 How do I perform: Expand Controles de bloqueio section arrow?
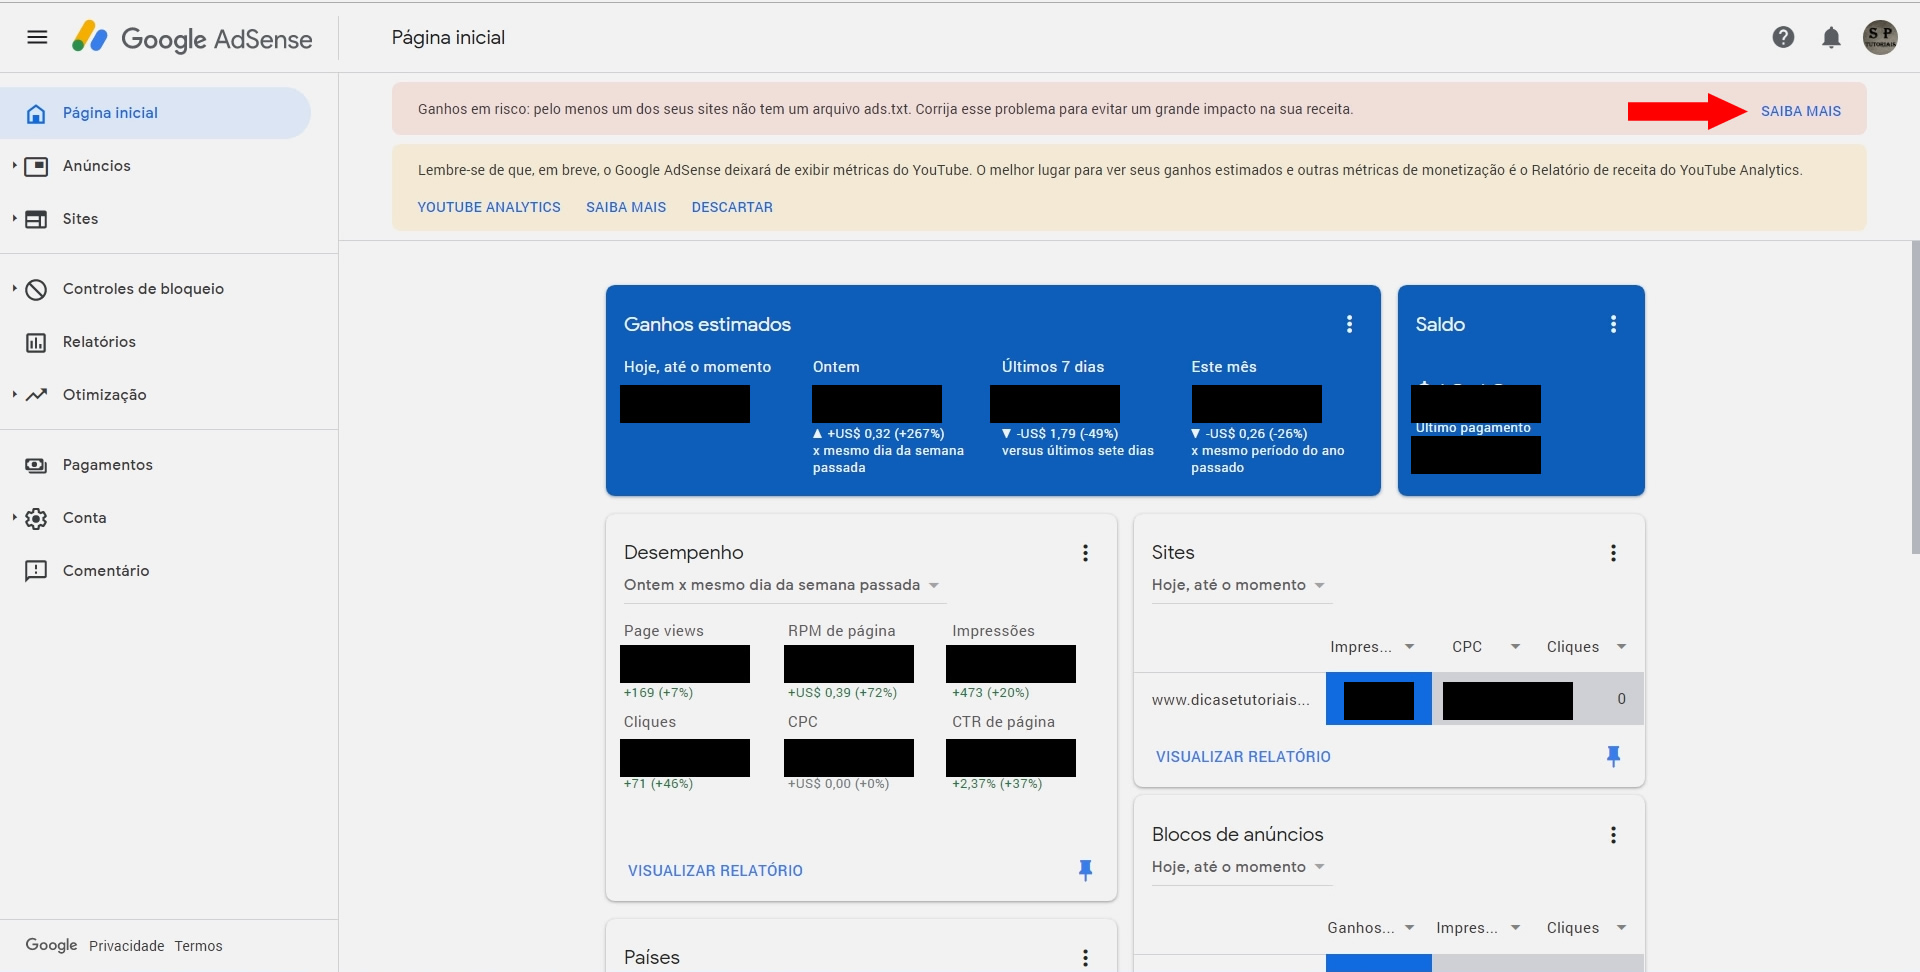[x=14, y=288]
